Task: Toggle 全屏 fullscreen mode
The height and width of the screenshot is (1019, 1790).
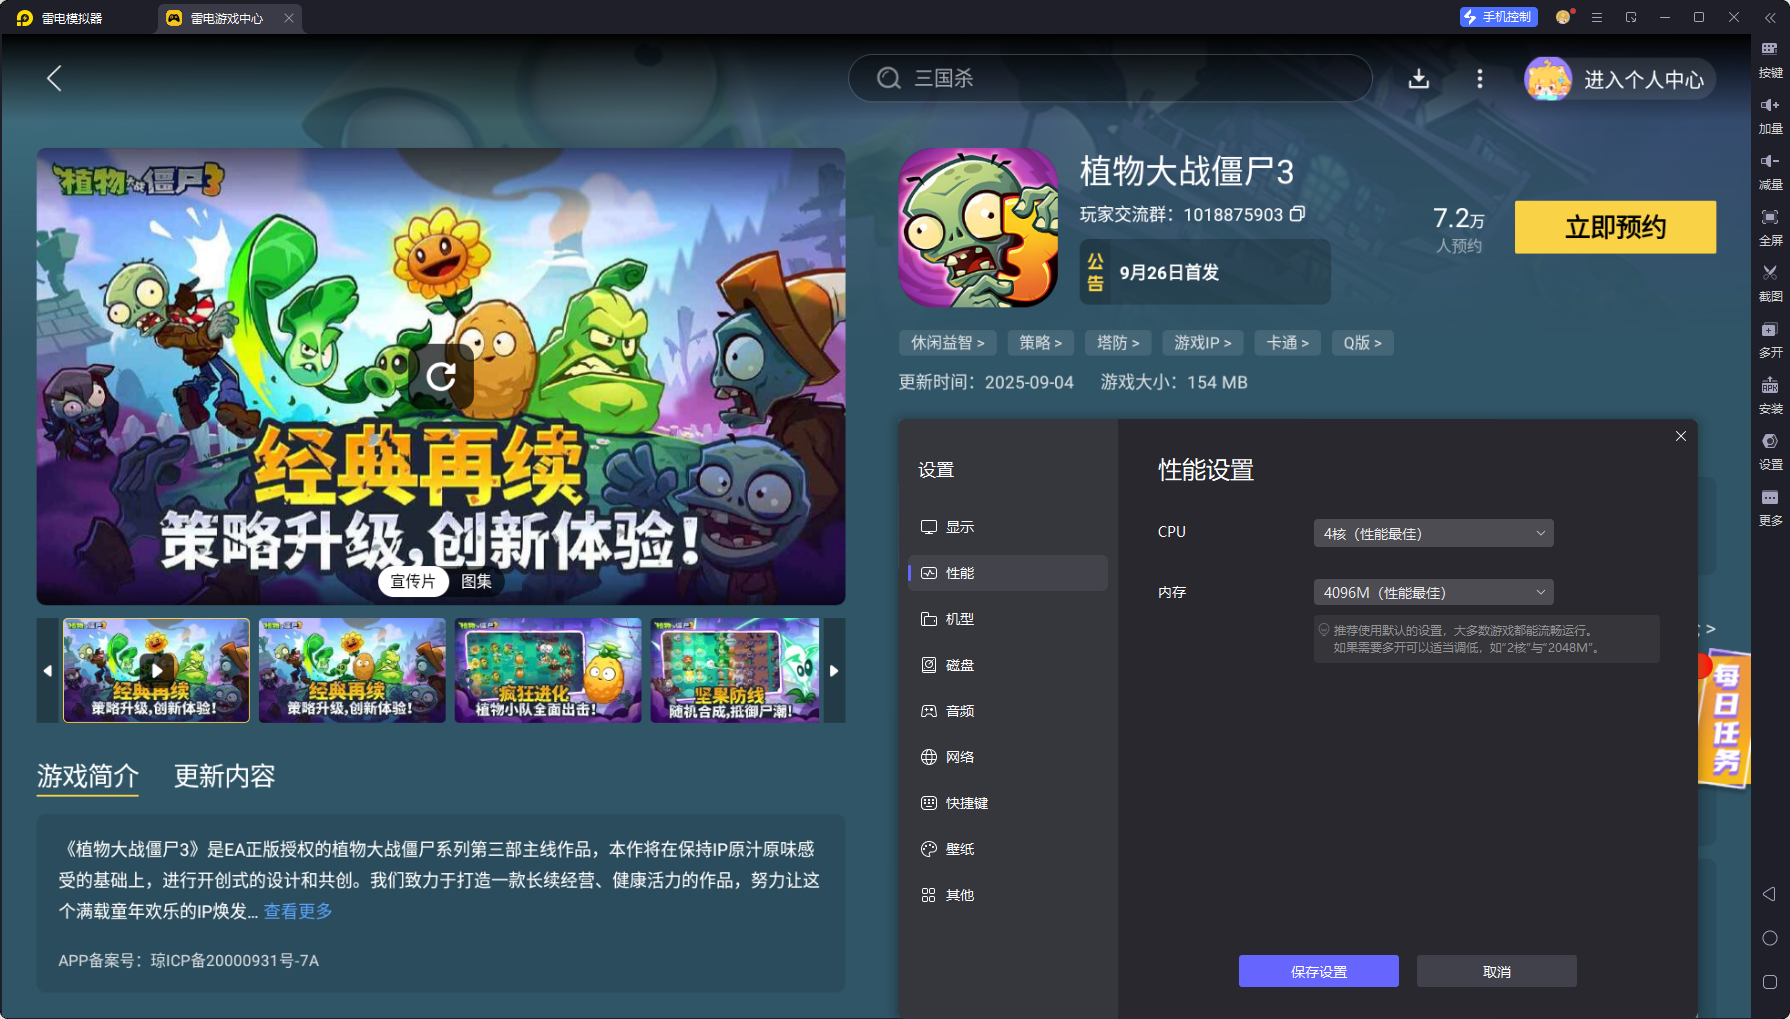Action: click(x=1770, y=227)
